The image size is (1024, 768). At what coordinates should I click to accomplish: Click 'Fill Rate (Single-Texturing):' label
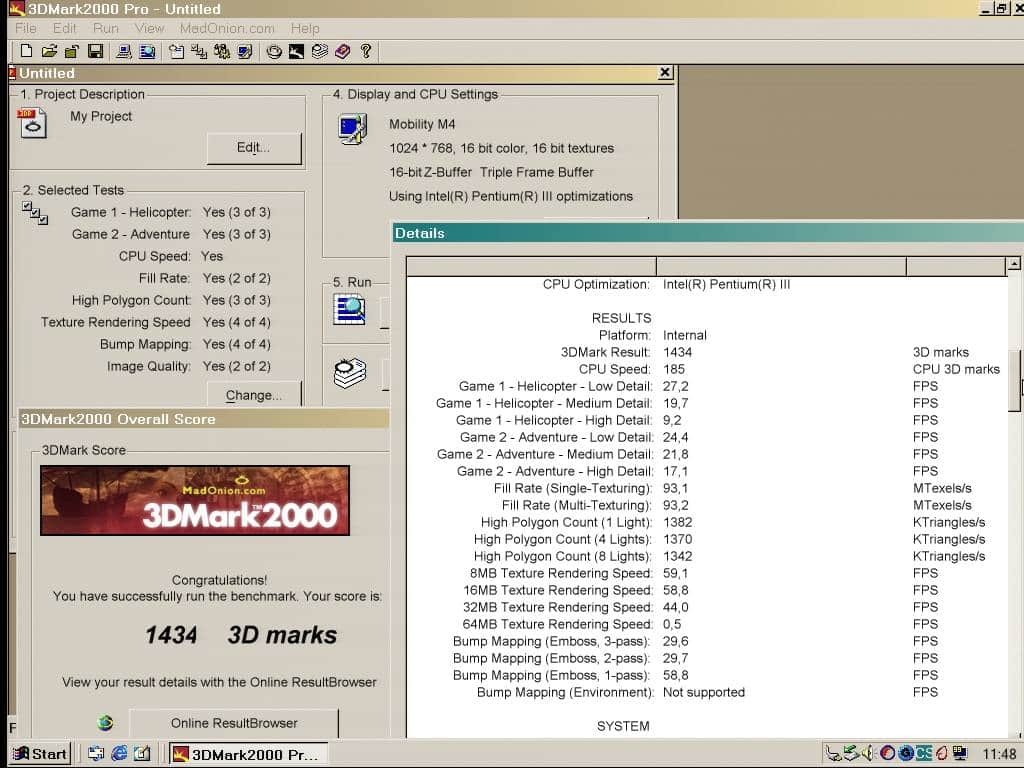(x=573, y=488)
